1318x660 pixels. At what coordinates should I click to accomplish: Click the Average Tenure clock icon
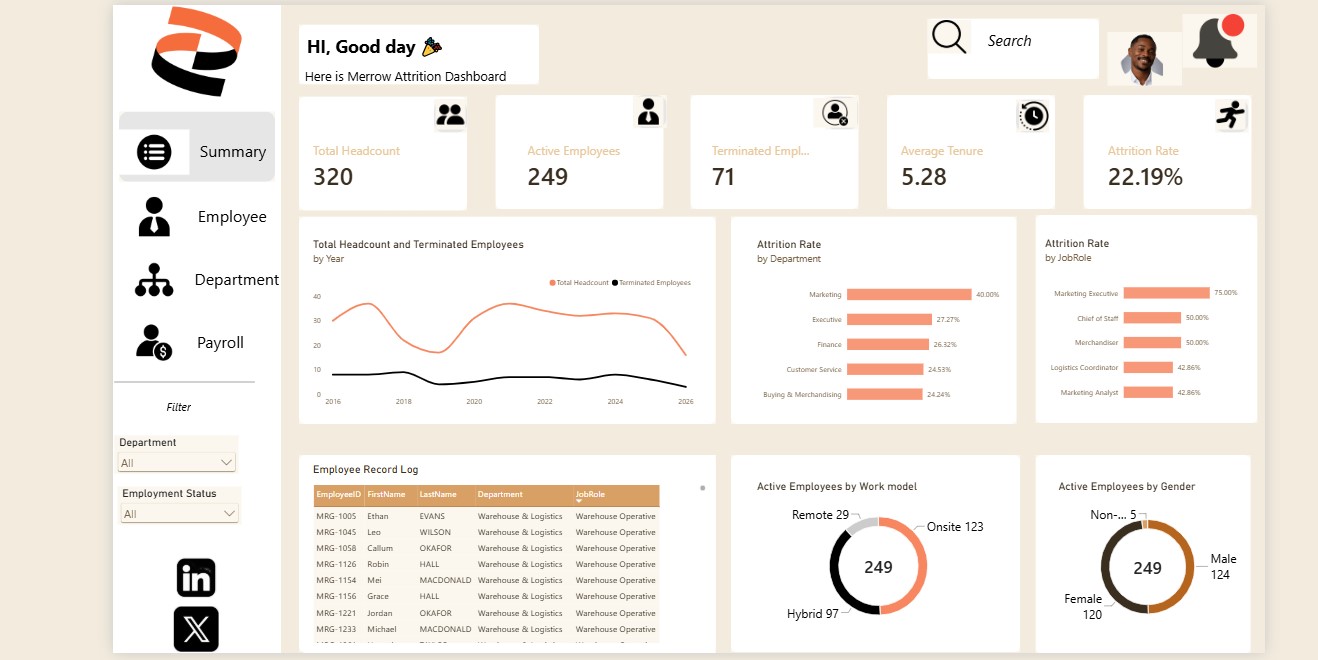coord(1032,116)
